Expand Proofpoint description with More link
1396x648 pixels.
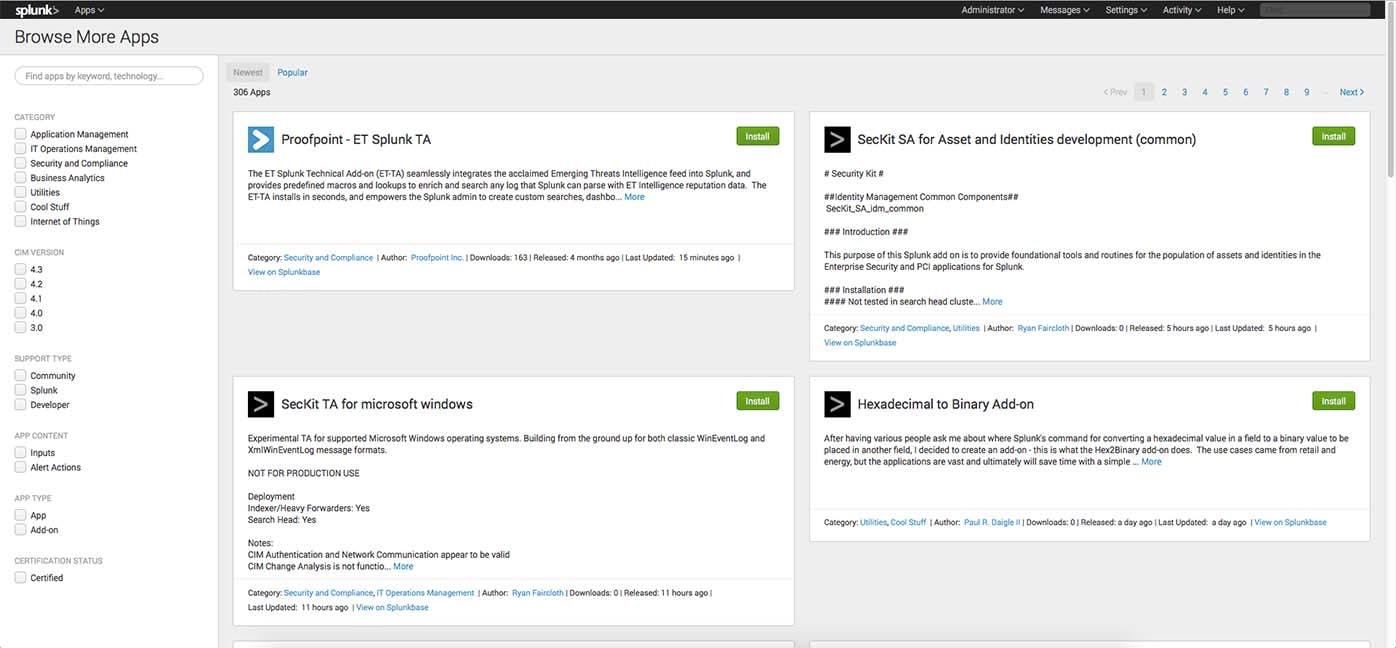[634, 197]
